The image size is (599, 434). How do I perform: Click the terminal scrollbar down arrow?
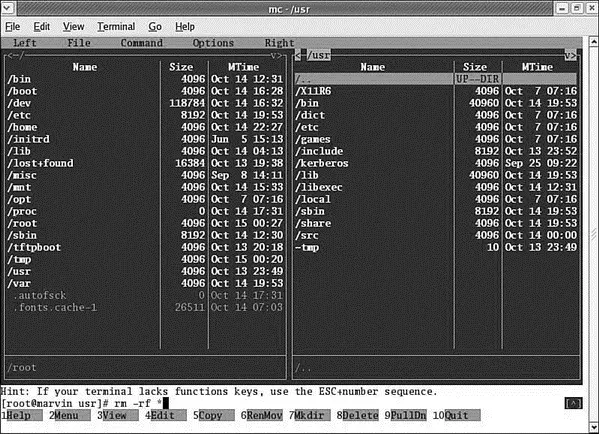click(593, 427)
